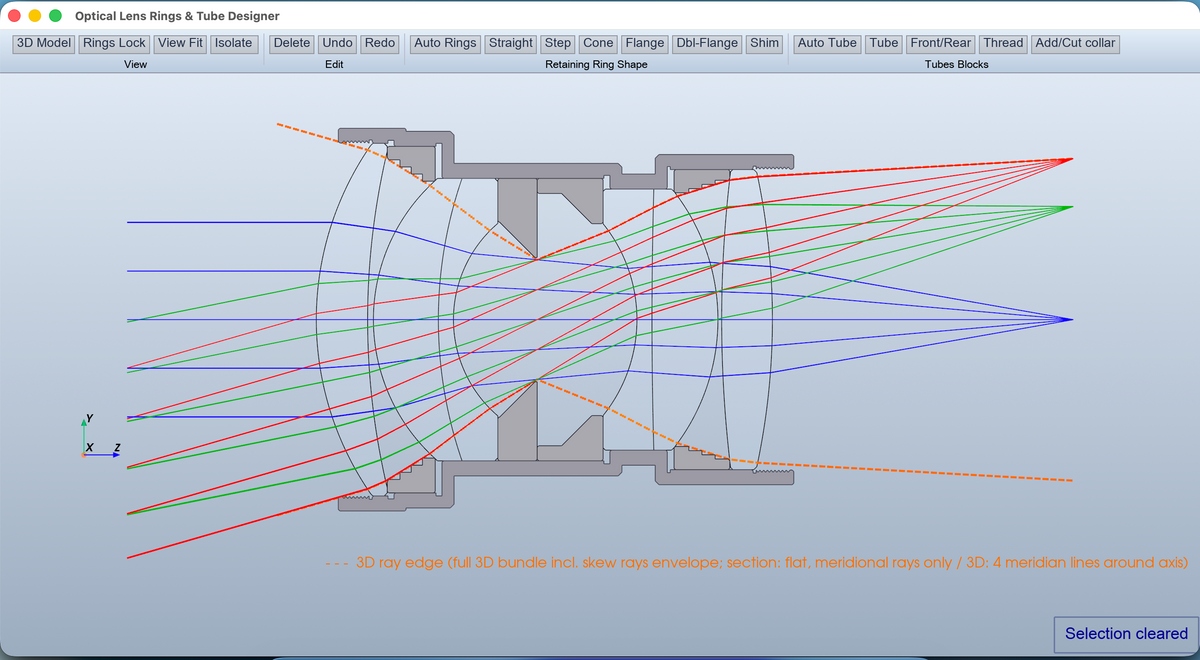
Task: Click the rear threaded barrel section at top
Action: 724,161
